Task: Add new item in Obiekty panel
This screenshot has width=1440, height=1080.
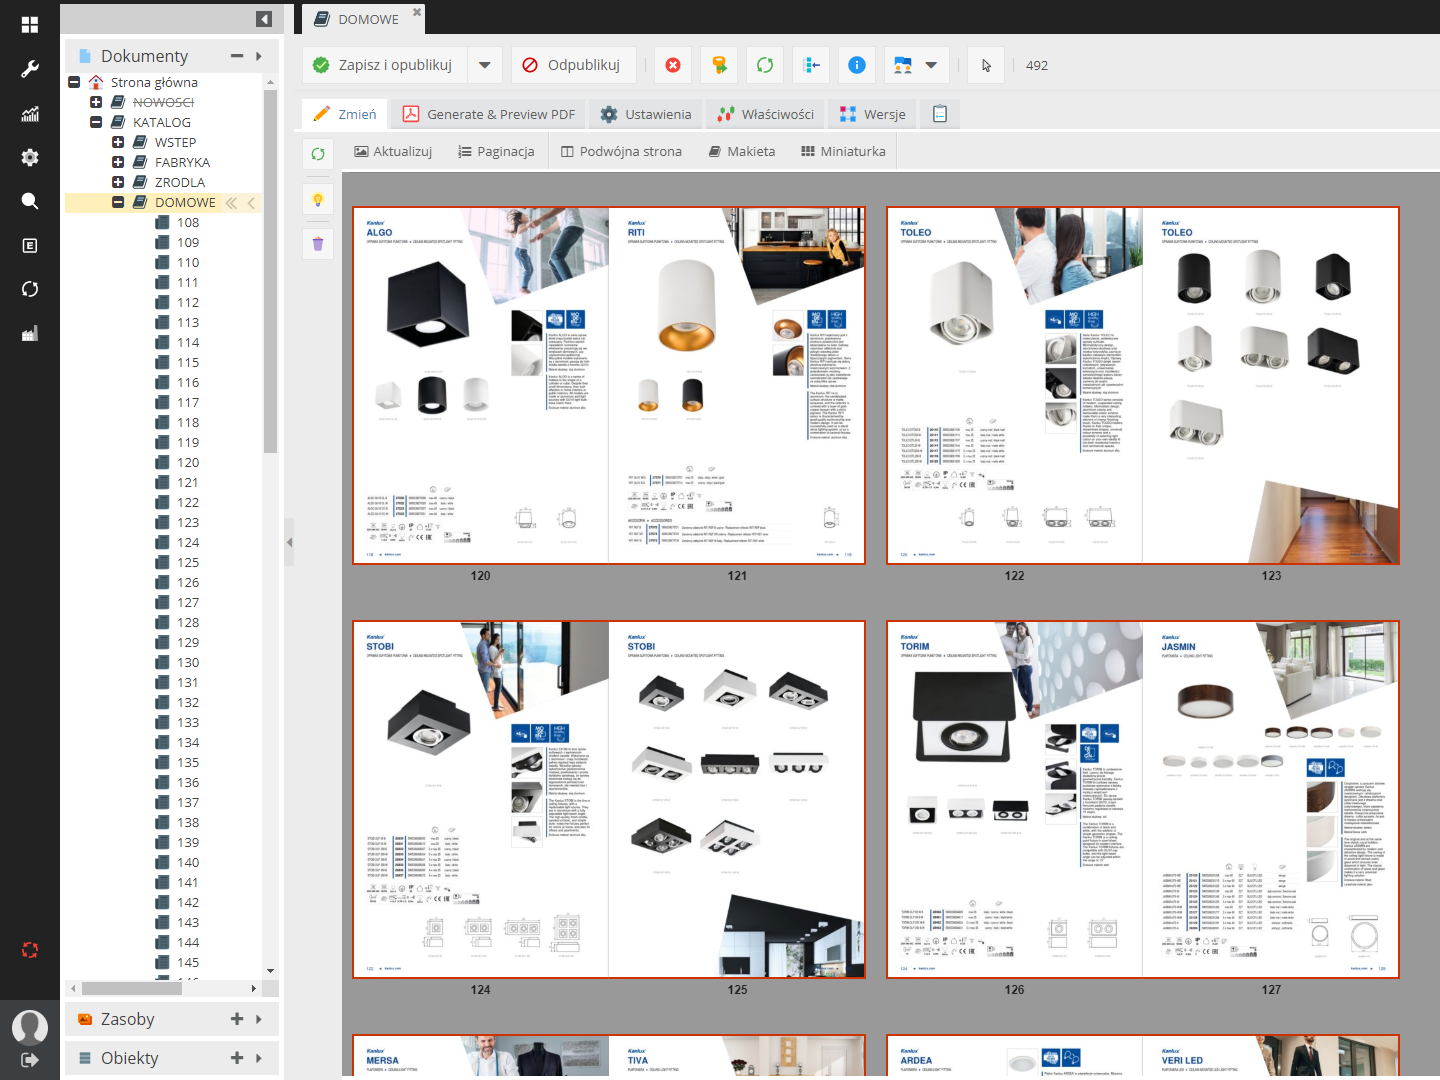Action: 237,1058
